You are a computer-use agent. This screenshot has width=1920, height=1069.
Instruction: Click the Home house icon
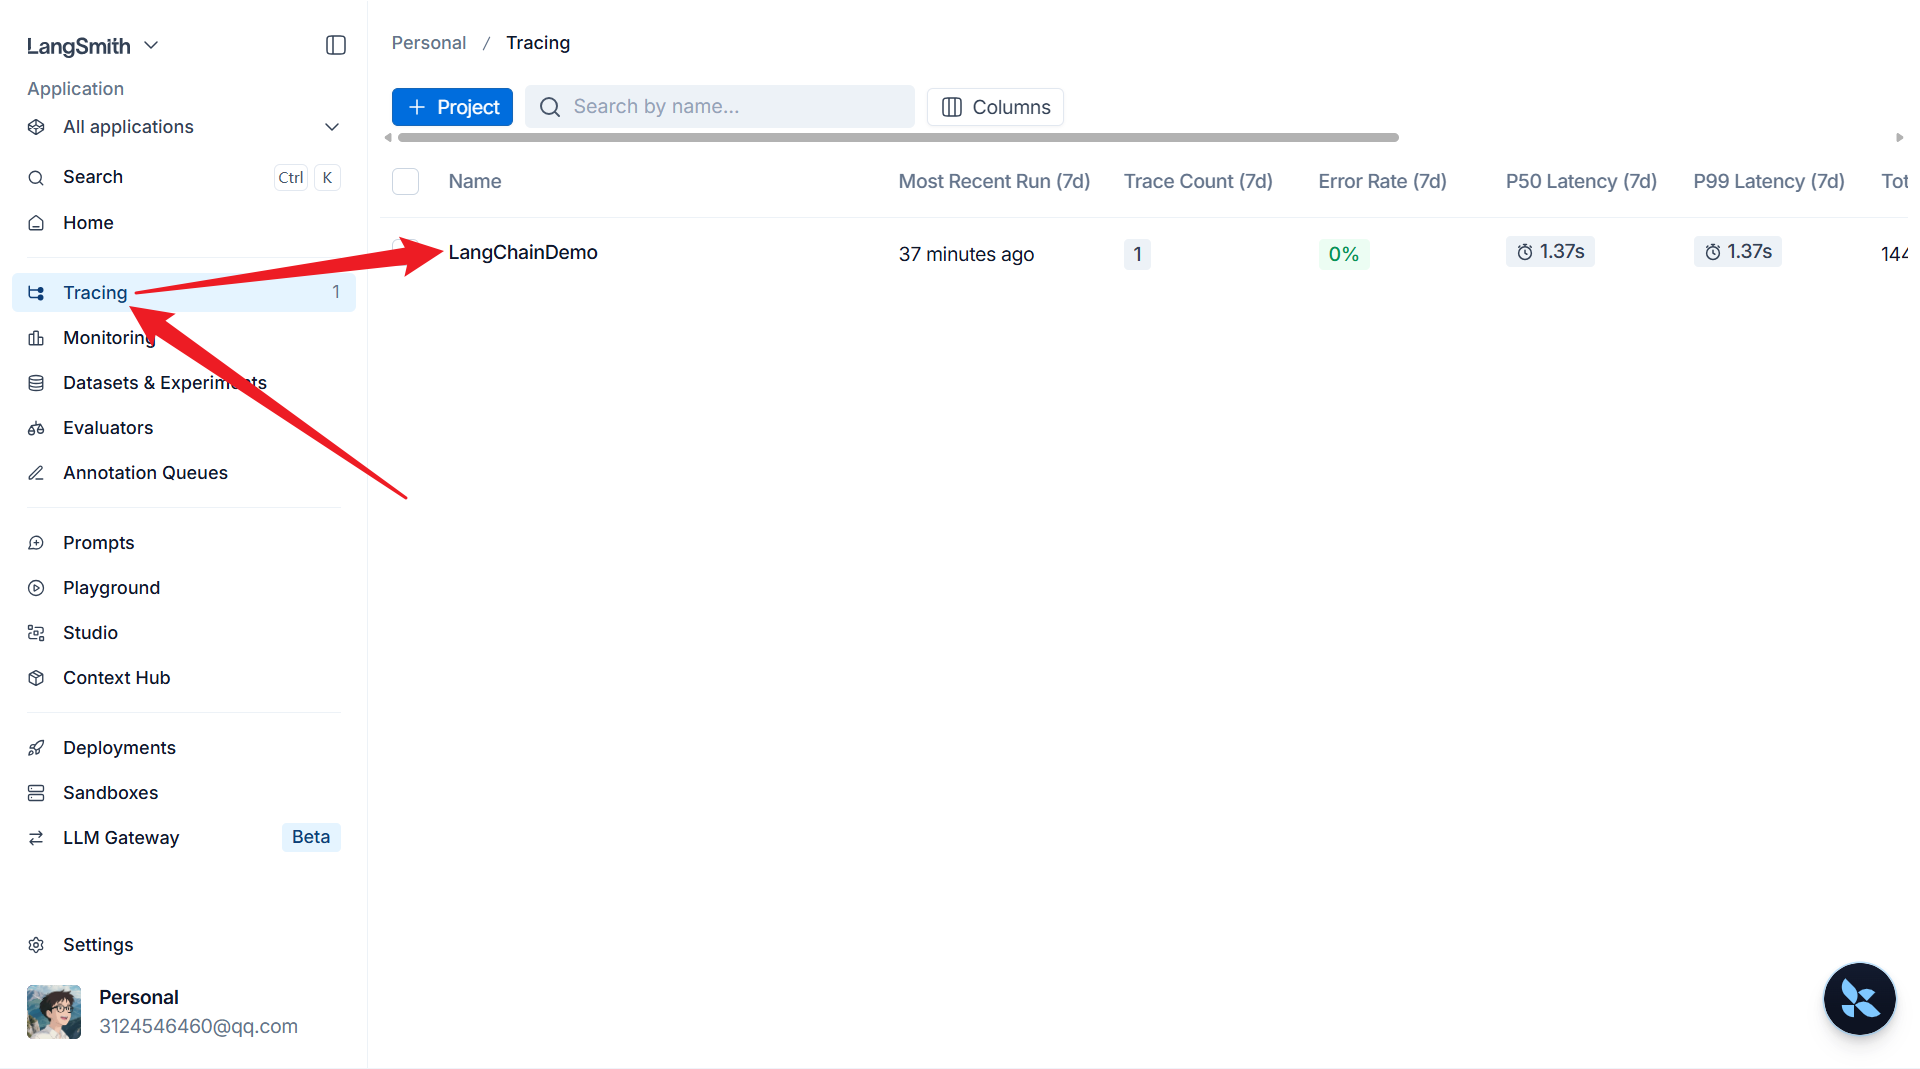(36, 223)
